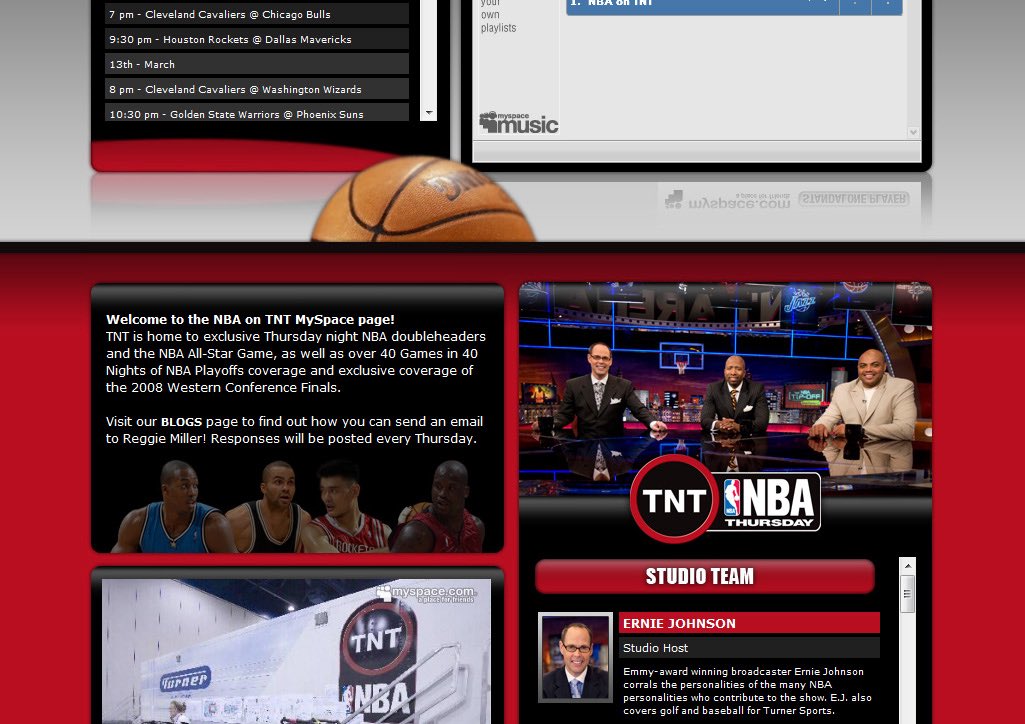1025x724 pixels.
Task: Click the TNT studio hosts photo
Action: pyautogui.click(x=725, y=389)
